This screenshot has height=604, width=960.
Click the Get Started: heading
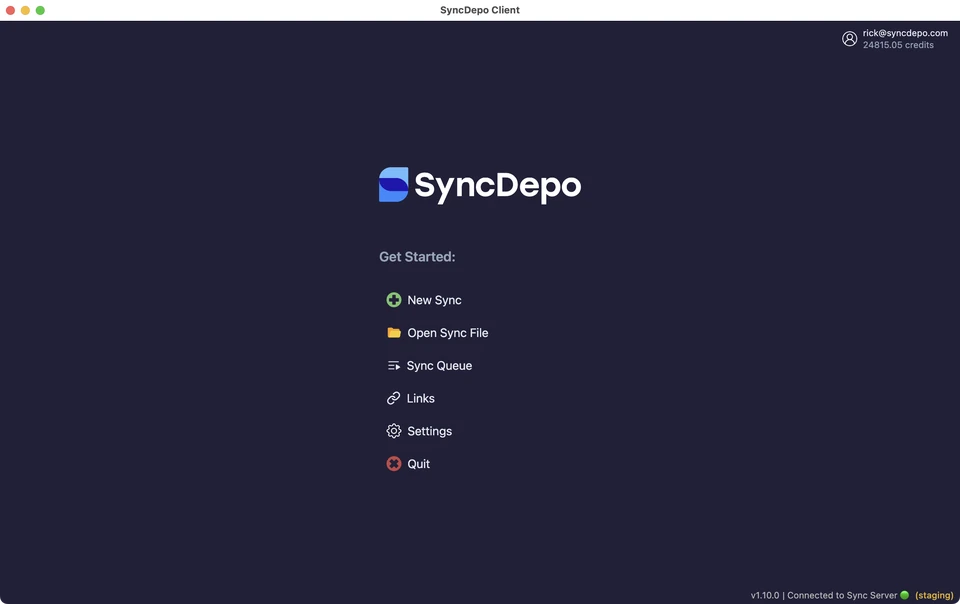pyautogui.click(x=417, y=257)
